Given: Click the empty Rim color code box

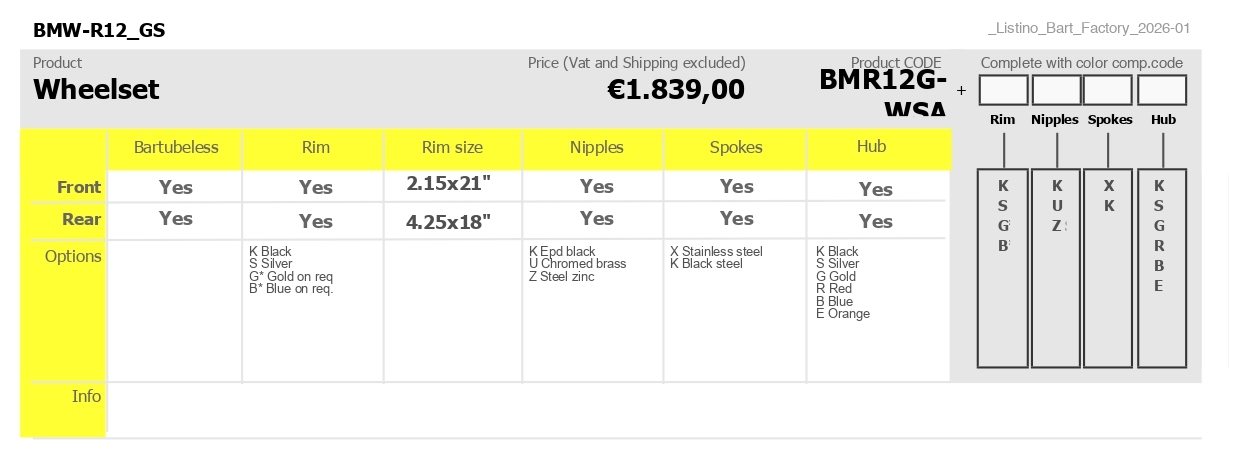Looking at the screenshot, I should coord(1003,90).
